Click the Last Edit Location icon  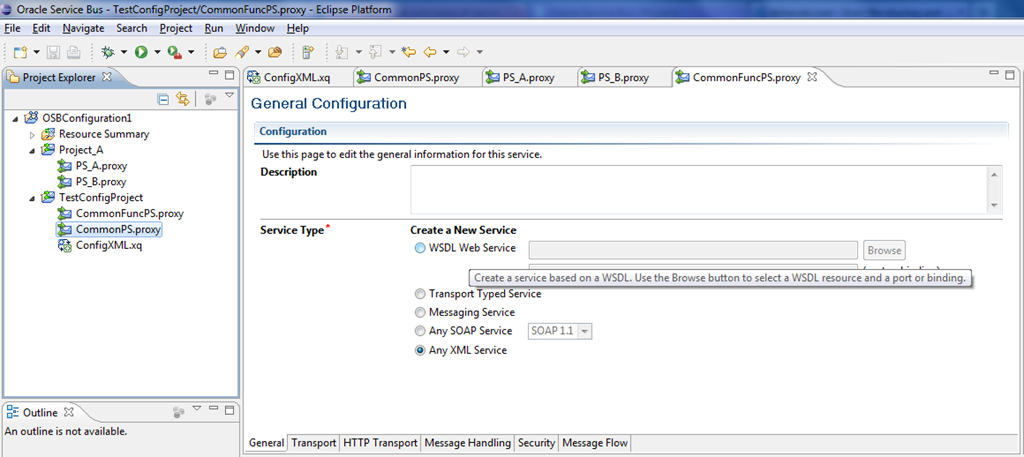[408, 52]
